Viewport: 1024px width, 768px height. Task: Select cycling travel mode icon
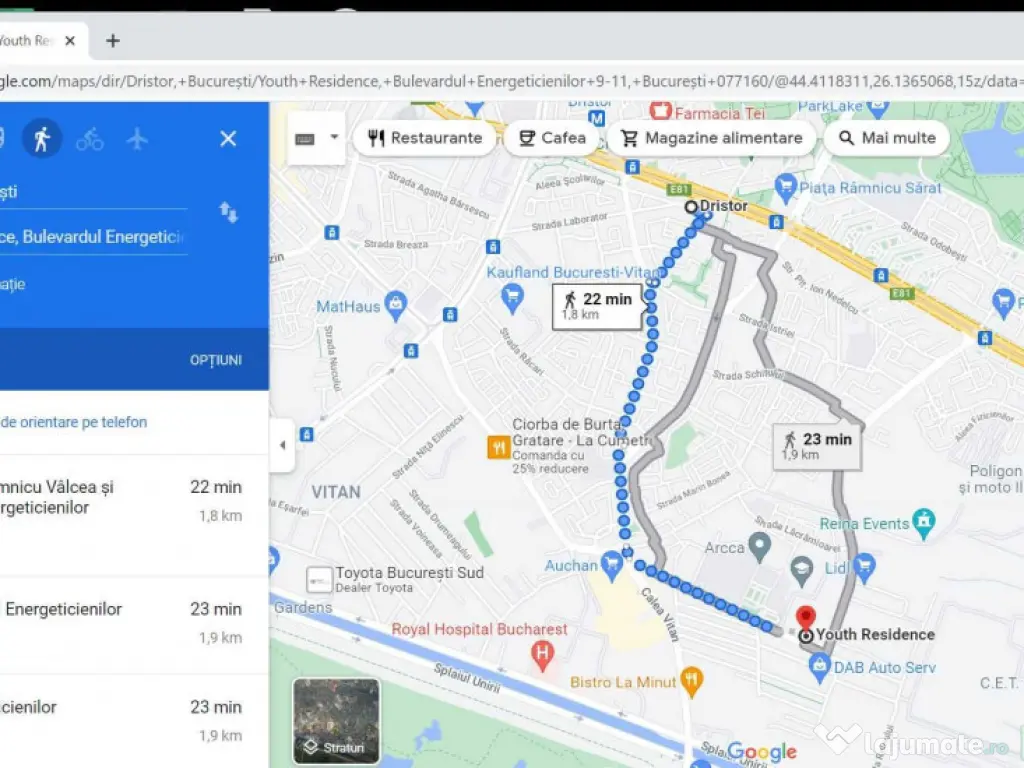(x=89, y=139)
